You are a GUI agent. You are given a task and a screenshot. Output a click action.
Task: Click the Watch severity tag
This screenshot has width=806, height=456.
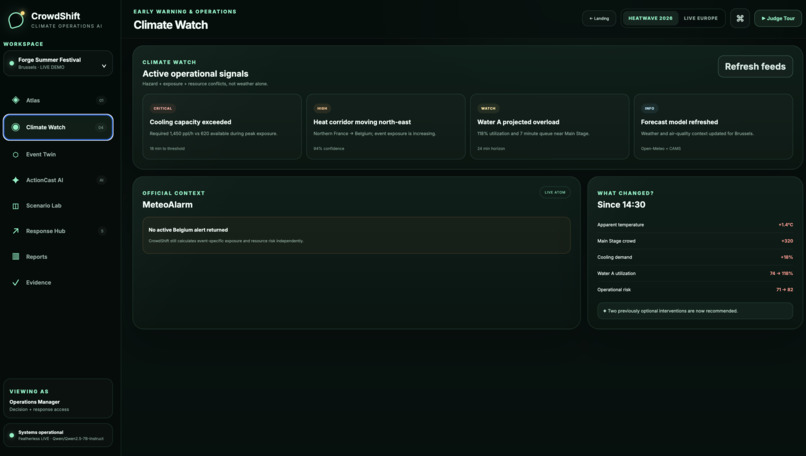[x=488, y=108]
